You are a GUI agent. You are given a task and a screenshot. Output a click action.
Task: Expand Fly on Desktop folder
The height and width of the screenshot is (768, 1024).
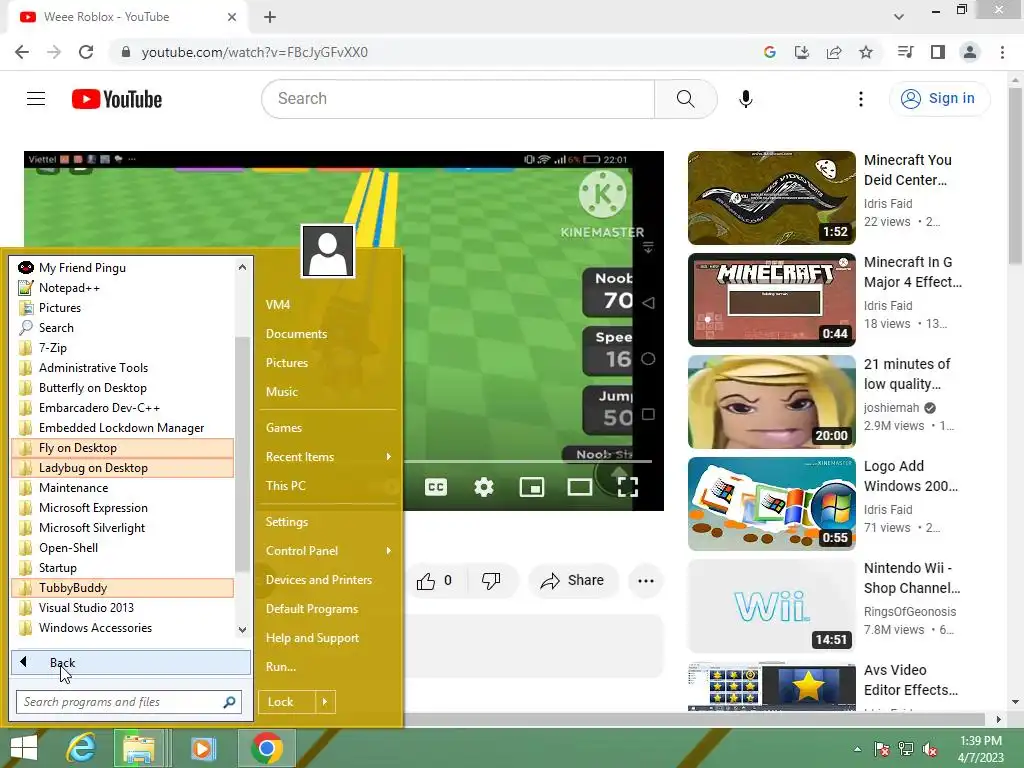(123, 447)
